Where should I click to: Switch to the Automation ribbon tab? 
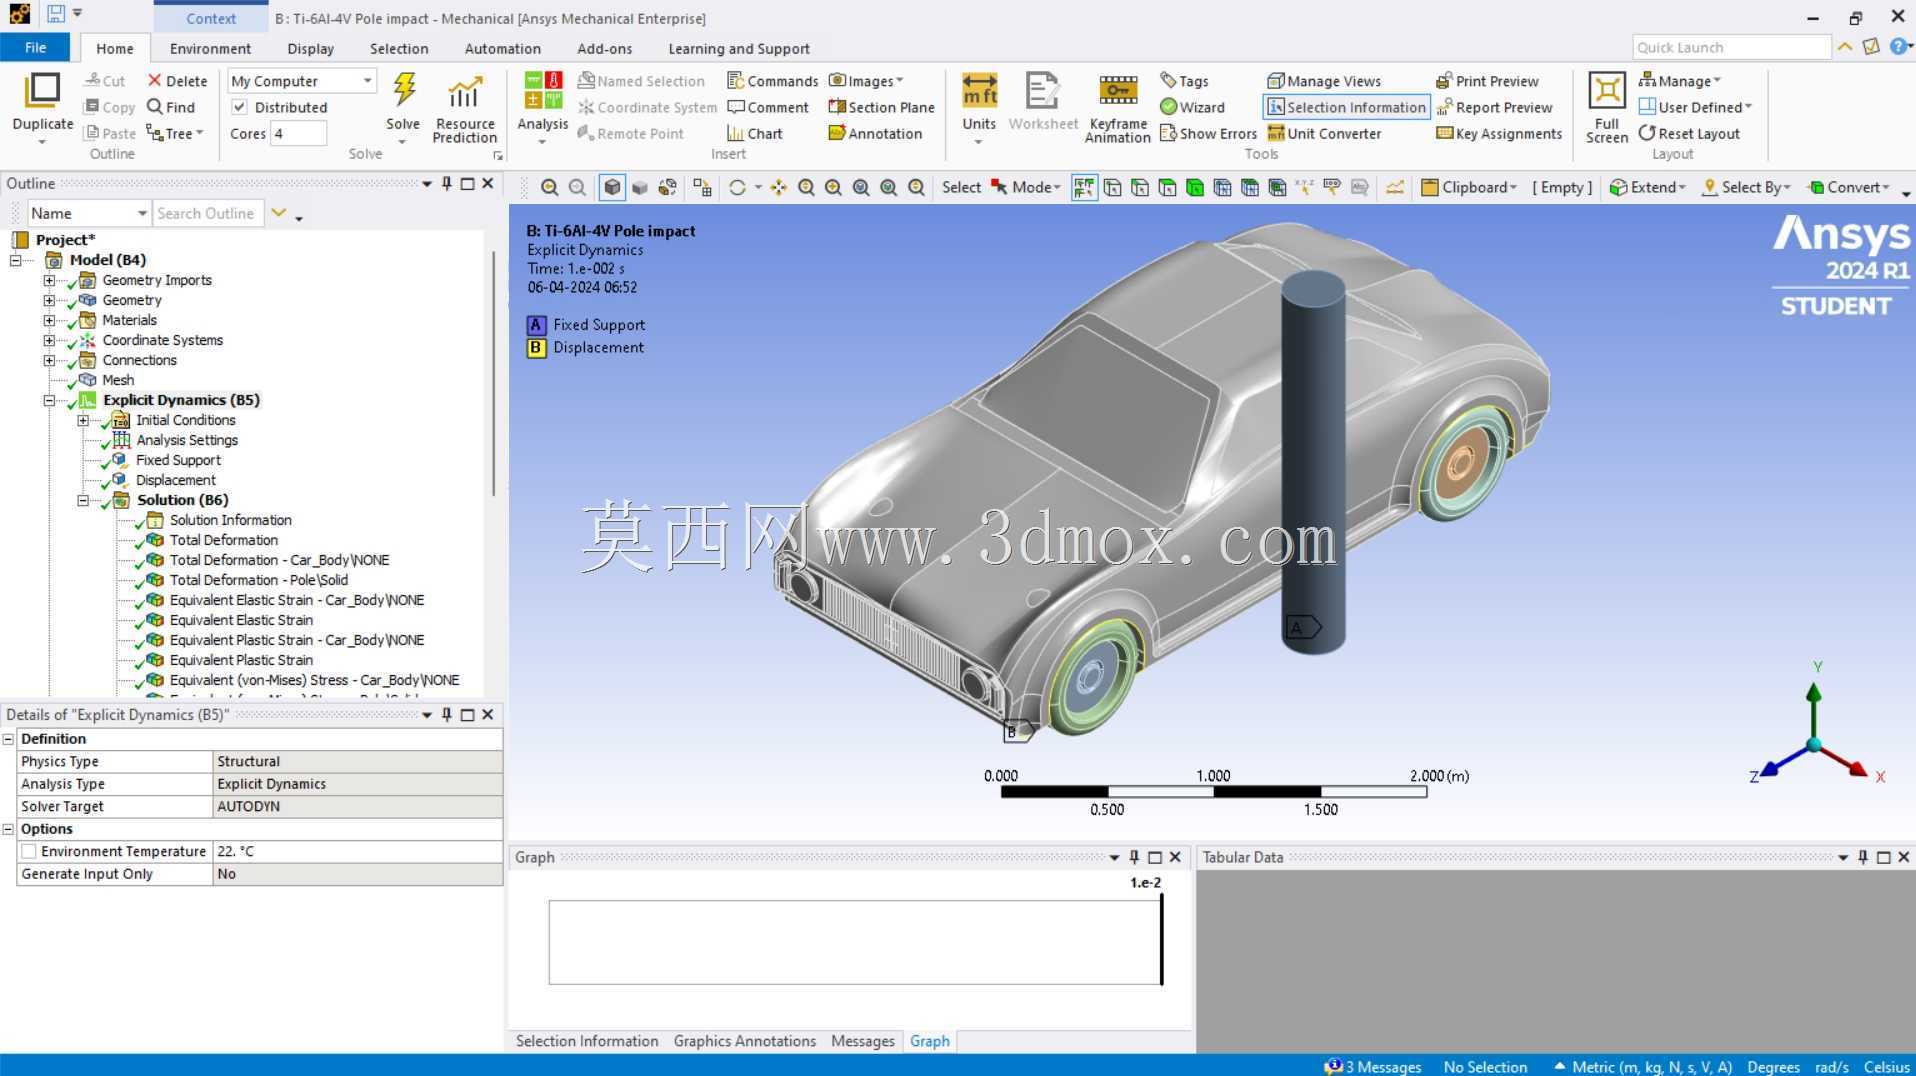pos(502,48)
